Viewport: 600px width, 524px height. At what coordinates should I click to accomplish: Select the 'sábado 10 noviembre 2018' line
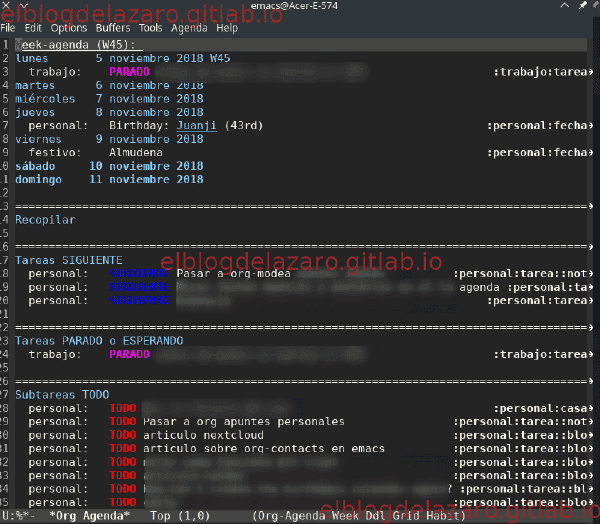click(x=109, y=166)
